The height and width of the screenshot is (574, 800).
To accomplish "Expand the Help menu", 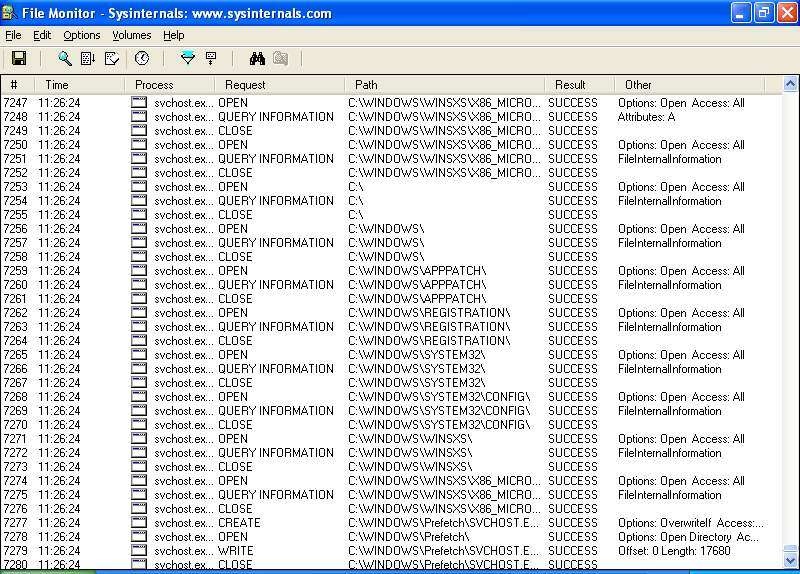I will coord(174,35).
